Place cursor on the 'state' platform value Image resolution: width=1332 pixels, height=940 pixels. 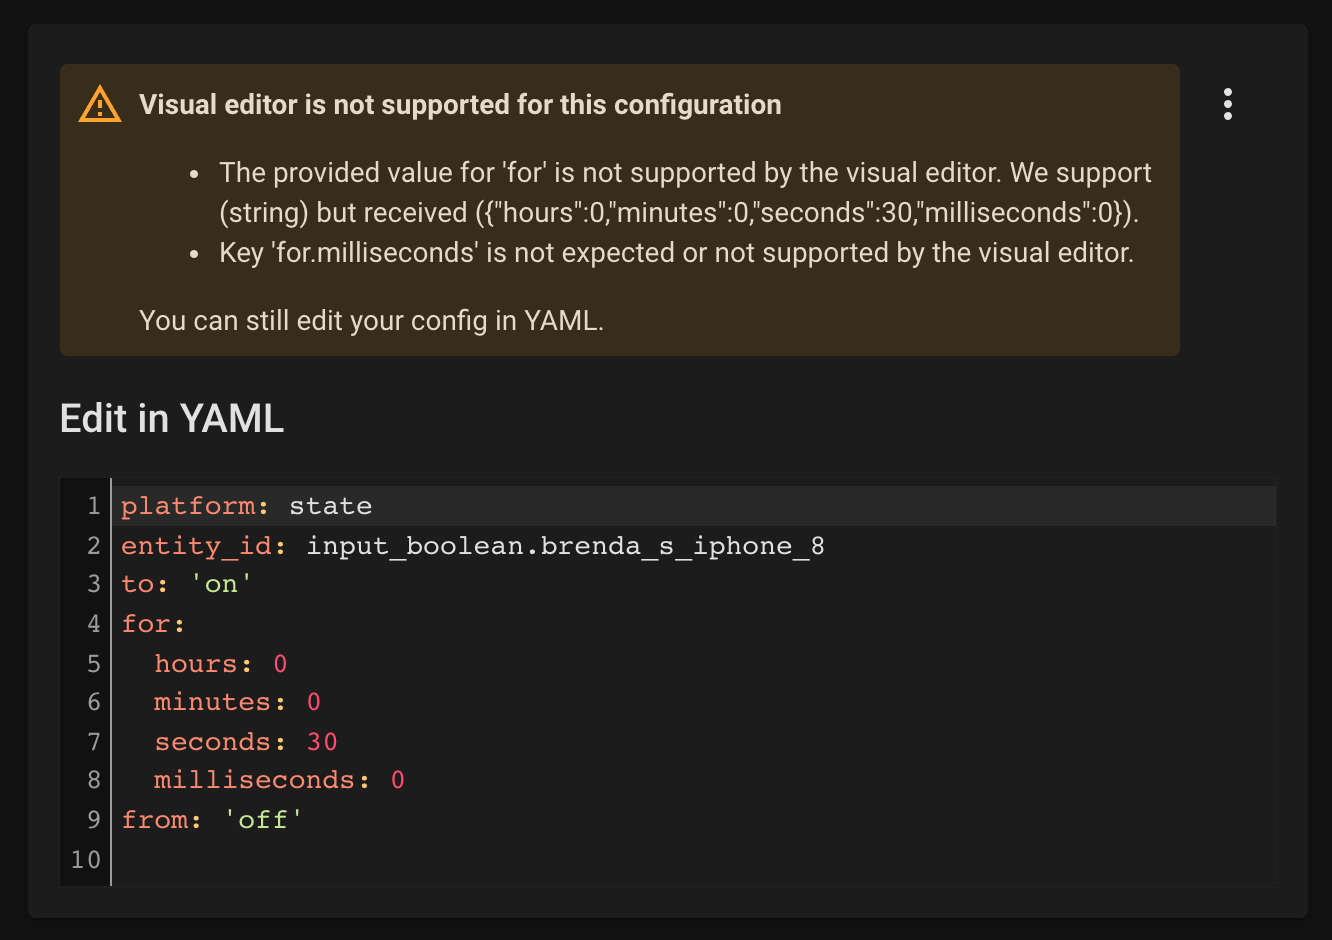coord(330,506)
